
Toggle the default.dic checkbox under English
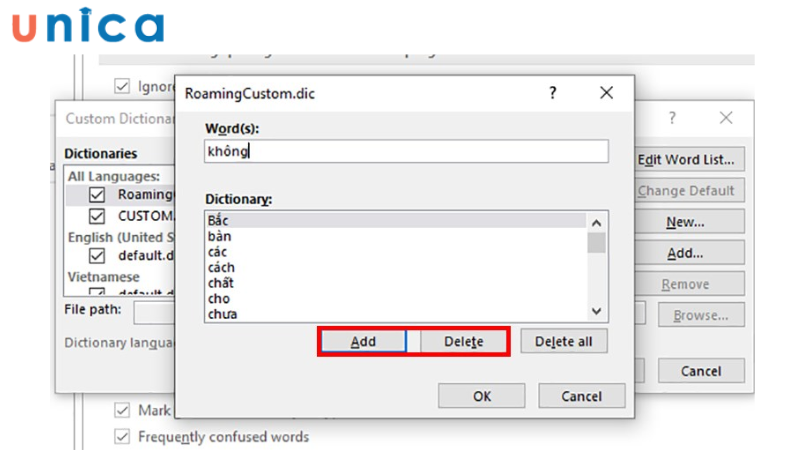click(x=97, y=255)
